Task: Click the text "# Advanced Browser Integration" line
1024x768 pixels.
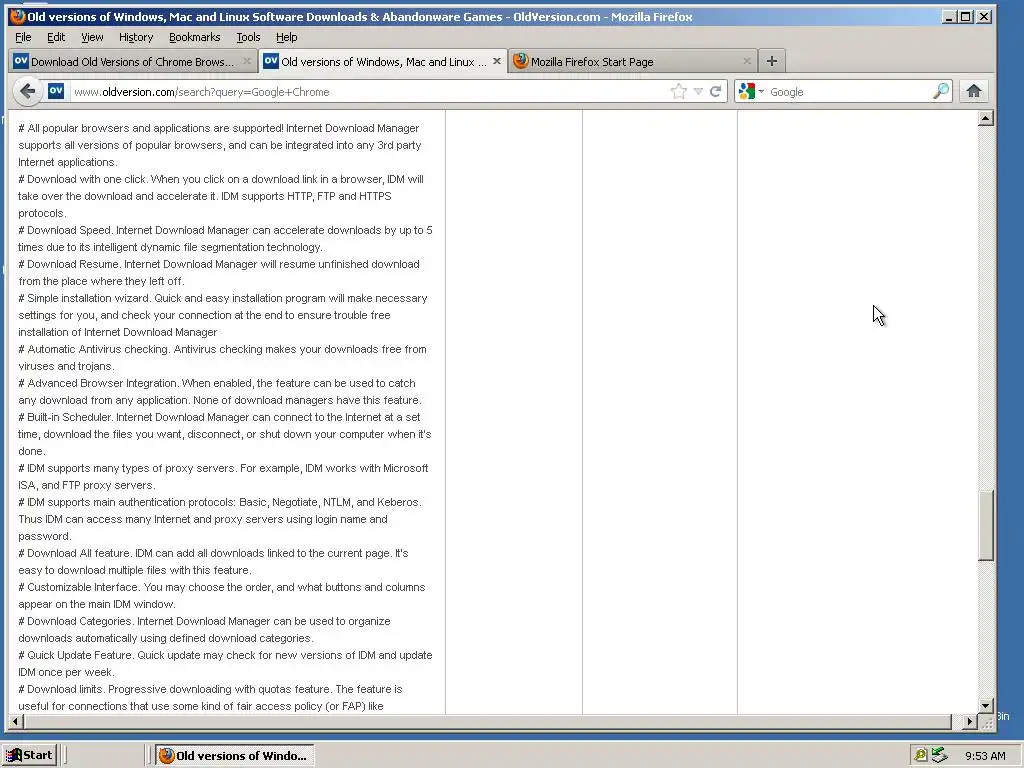Action: (x=217, y=383)
